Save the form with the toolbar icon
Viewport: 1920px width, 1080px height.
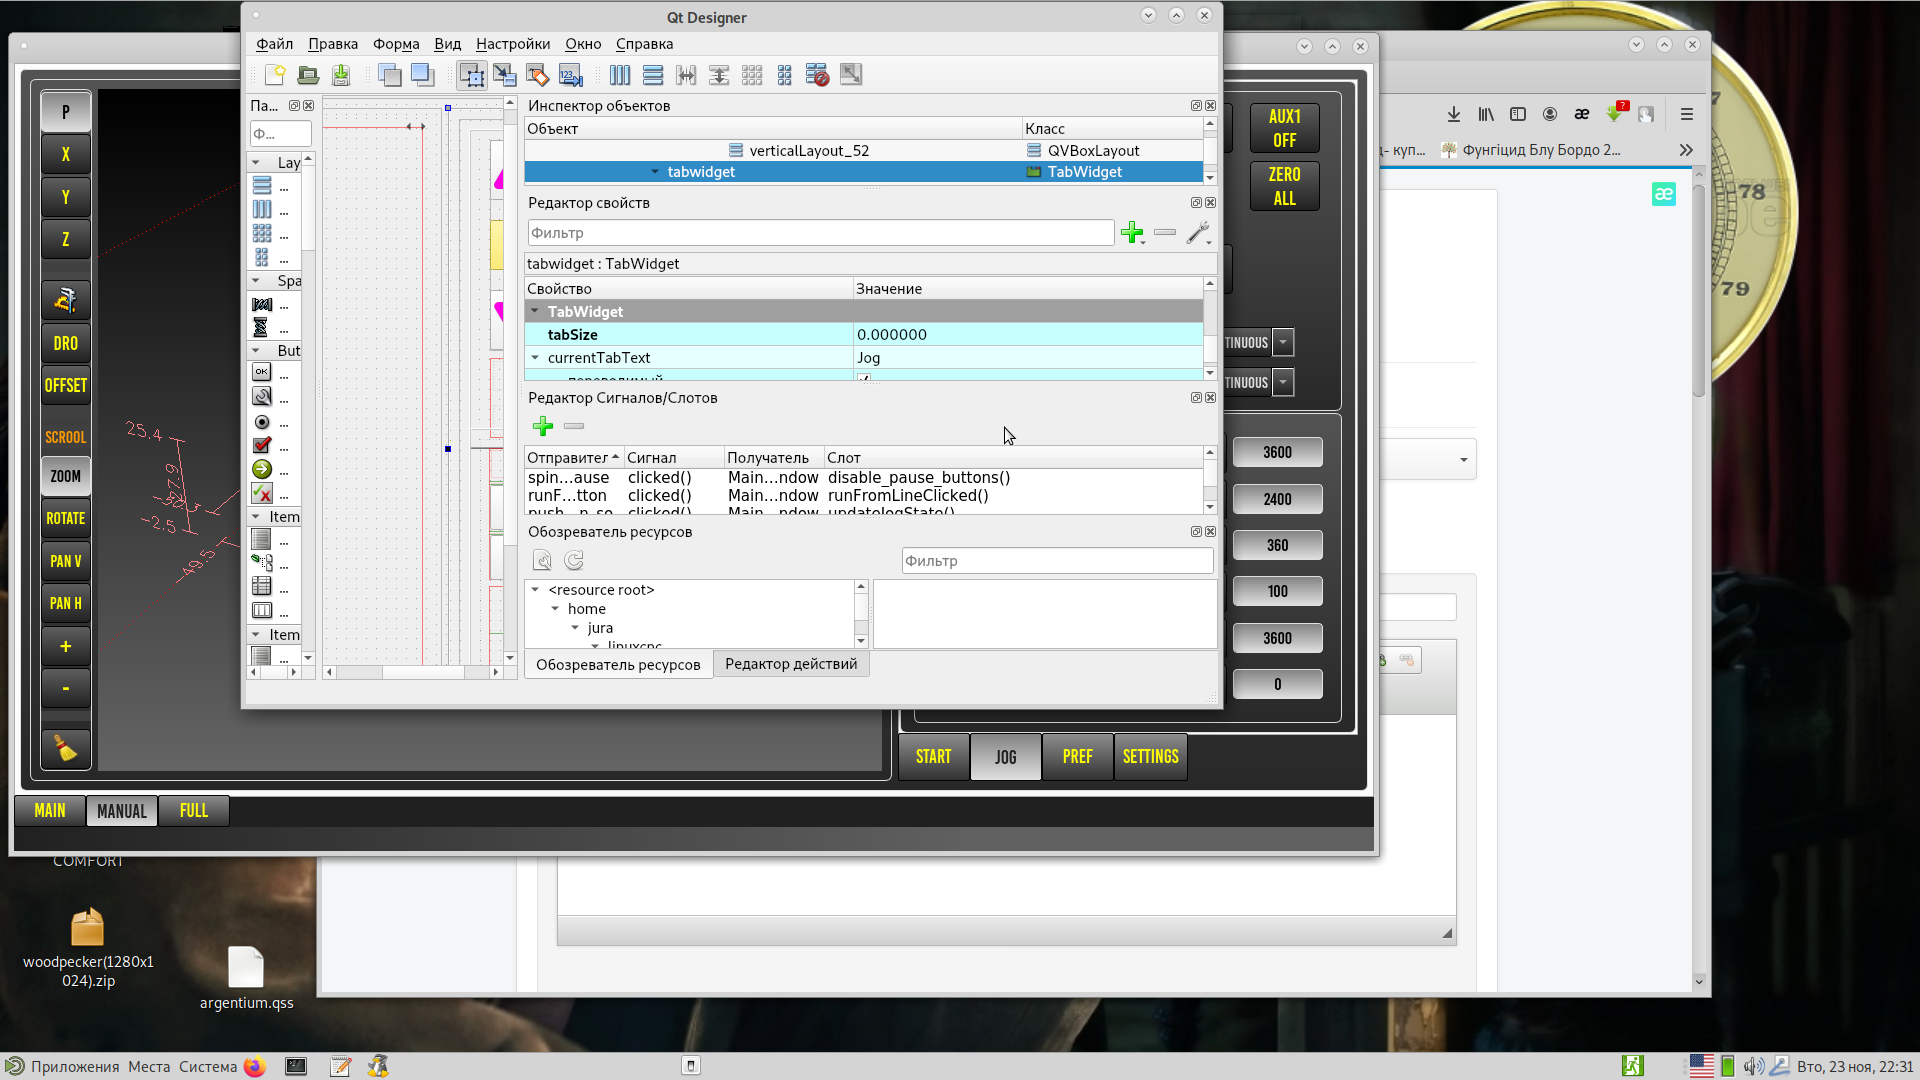[341, 75]
